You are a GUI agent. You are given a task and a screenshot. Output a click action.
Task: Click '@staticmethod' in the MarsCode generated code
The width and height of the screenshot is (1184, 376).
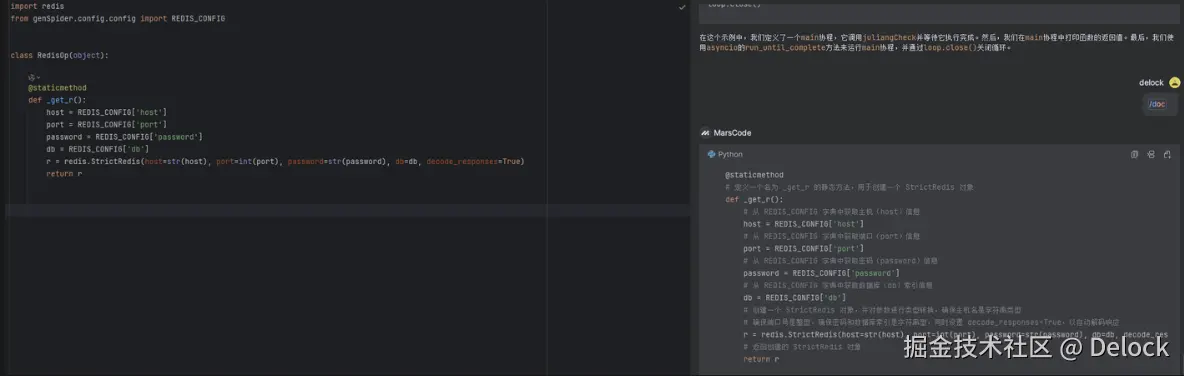coord(754,174)
